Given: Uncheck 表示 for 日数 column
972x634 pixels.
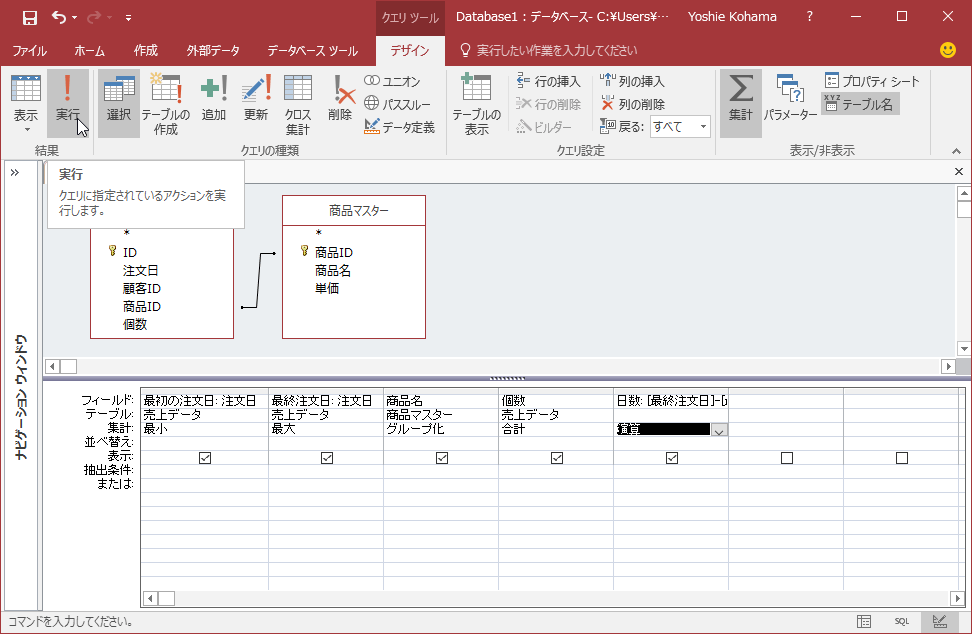Looking at the screenshot, I should (672, 458).
